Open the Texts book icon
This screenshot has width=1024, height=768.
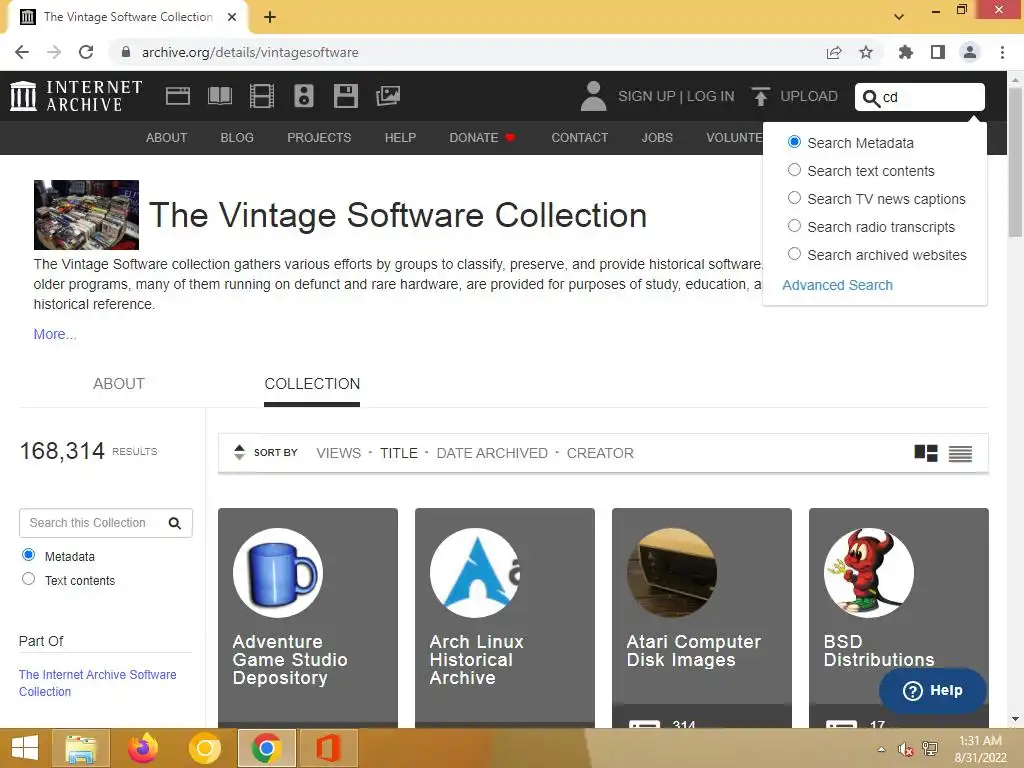coord(219,96)
